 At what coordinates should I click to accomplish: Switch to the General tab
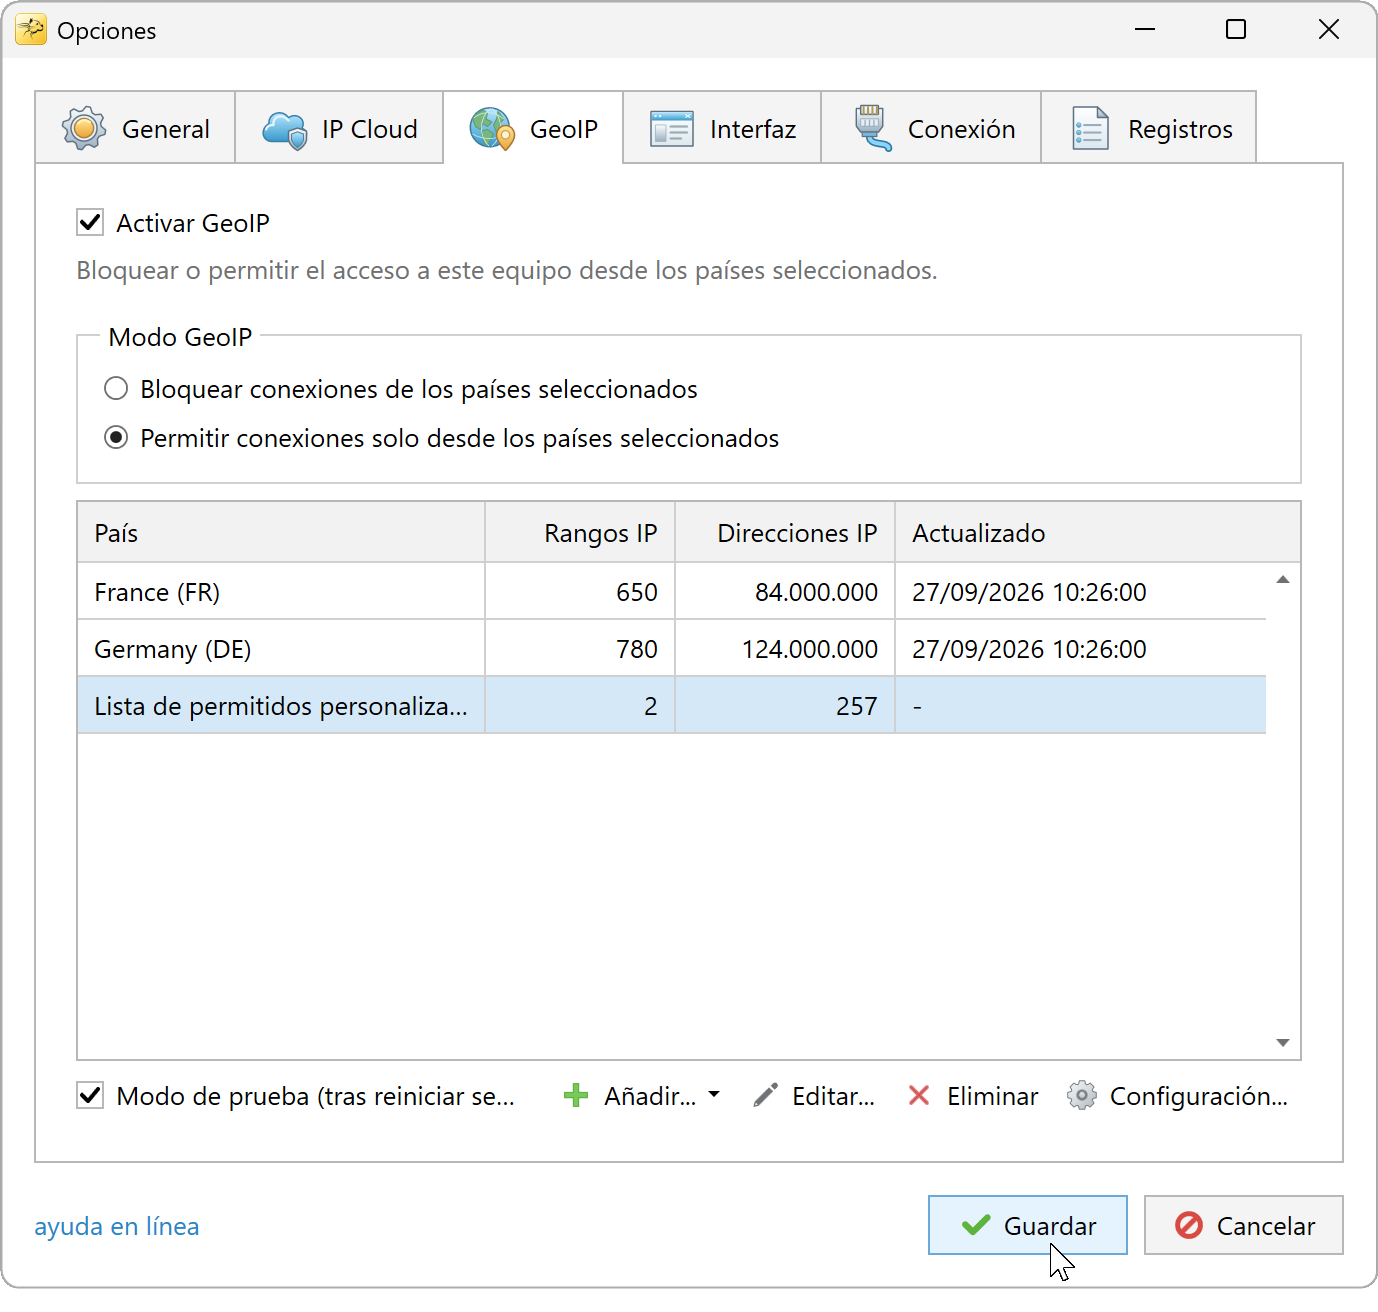pyautogui.click(x=135, y=128)
